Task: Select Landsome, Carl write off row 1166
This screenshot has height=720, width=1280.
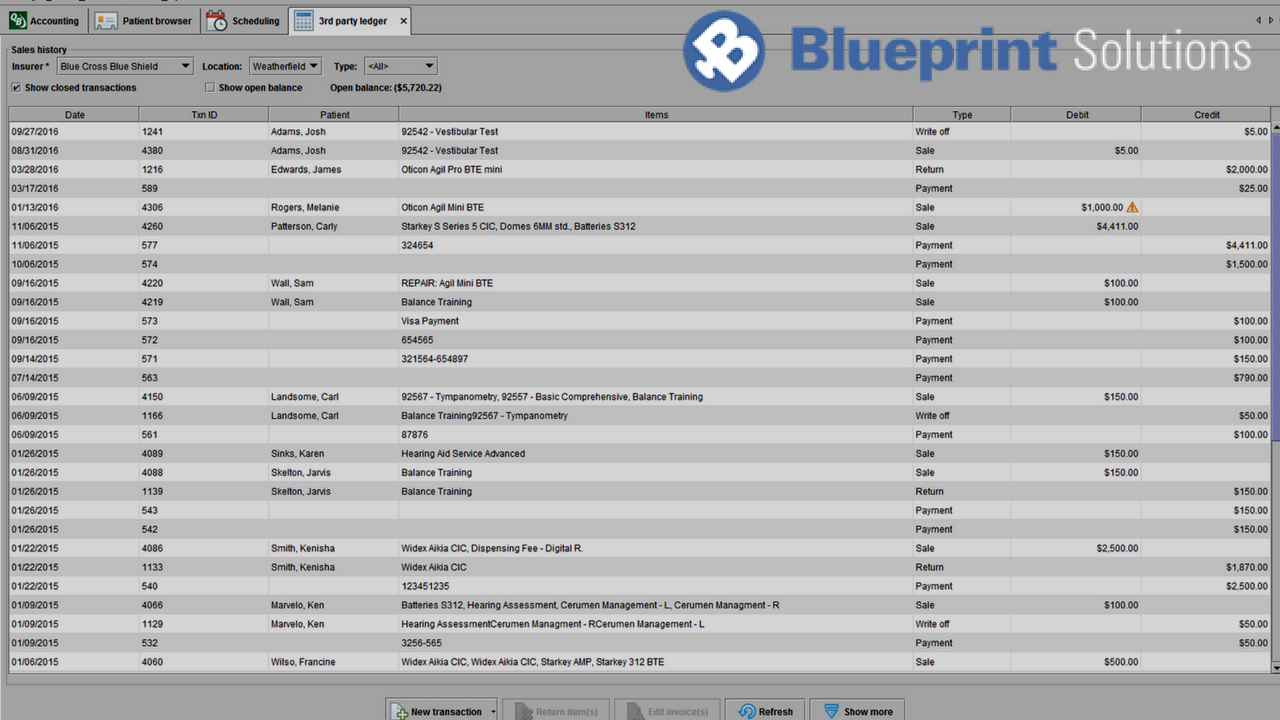Action: (640, 416)
